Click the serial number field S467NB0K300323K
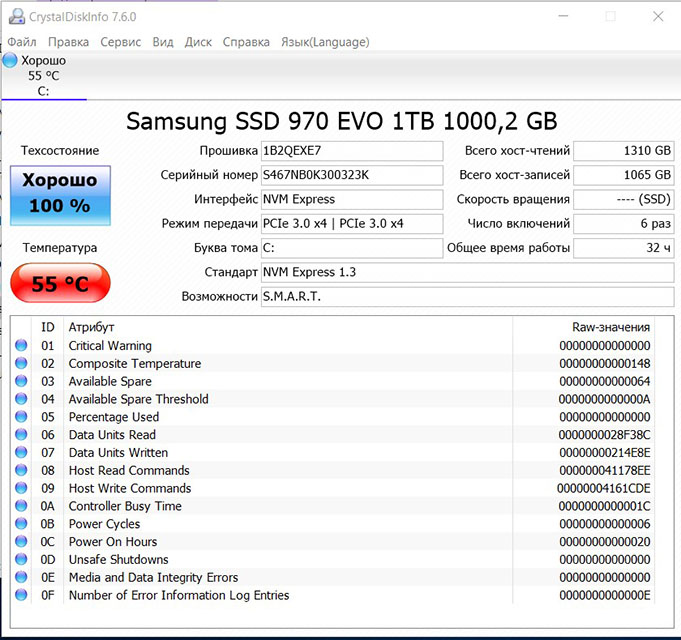This screenshot has width=681, height=640. coord(352,175)
